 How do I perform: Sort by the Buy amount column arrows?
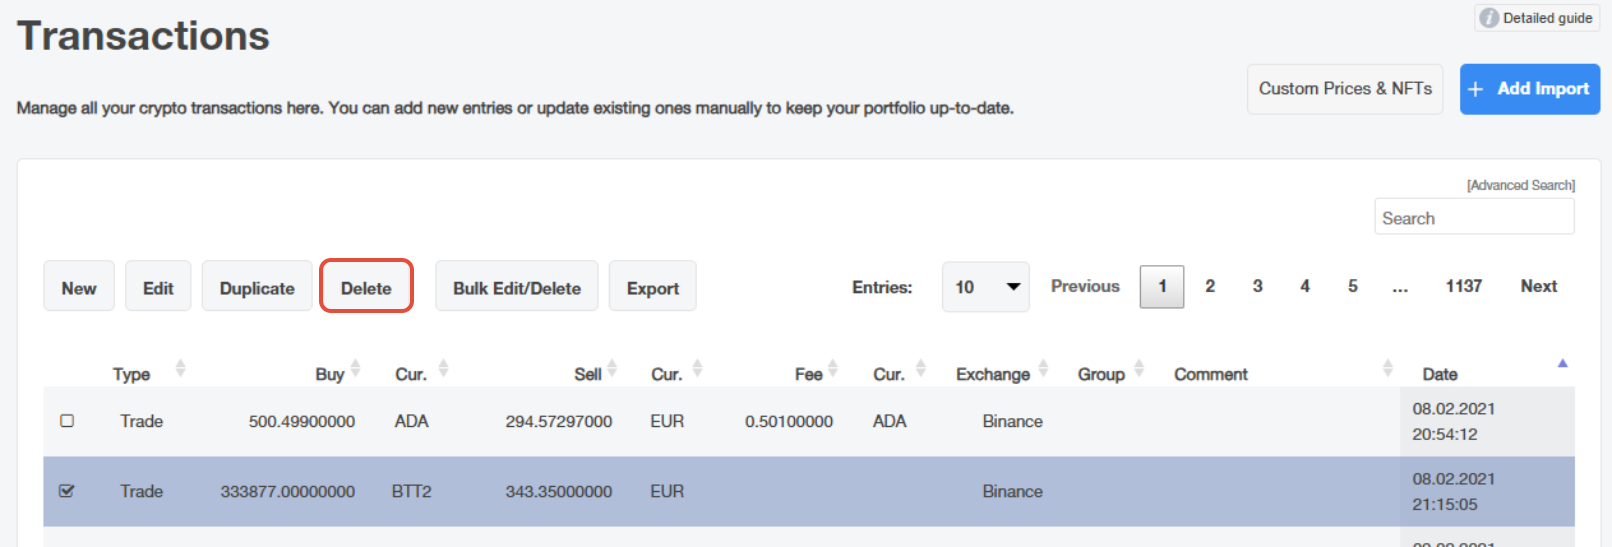355,368
